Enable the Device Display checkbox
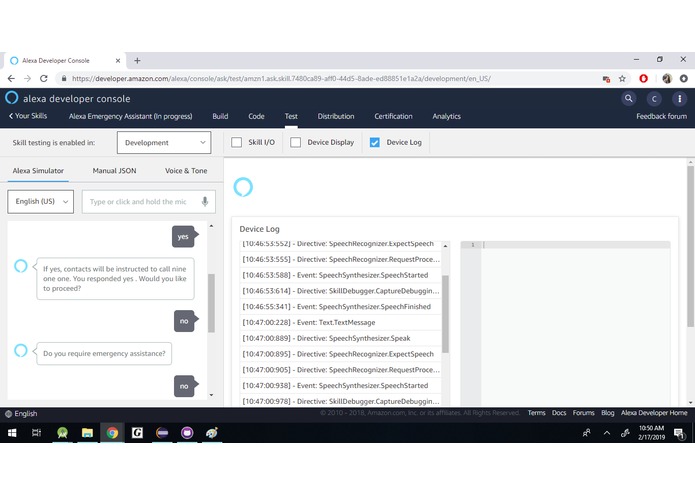 [x=296, y=142]
